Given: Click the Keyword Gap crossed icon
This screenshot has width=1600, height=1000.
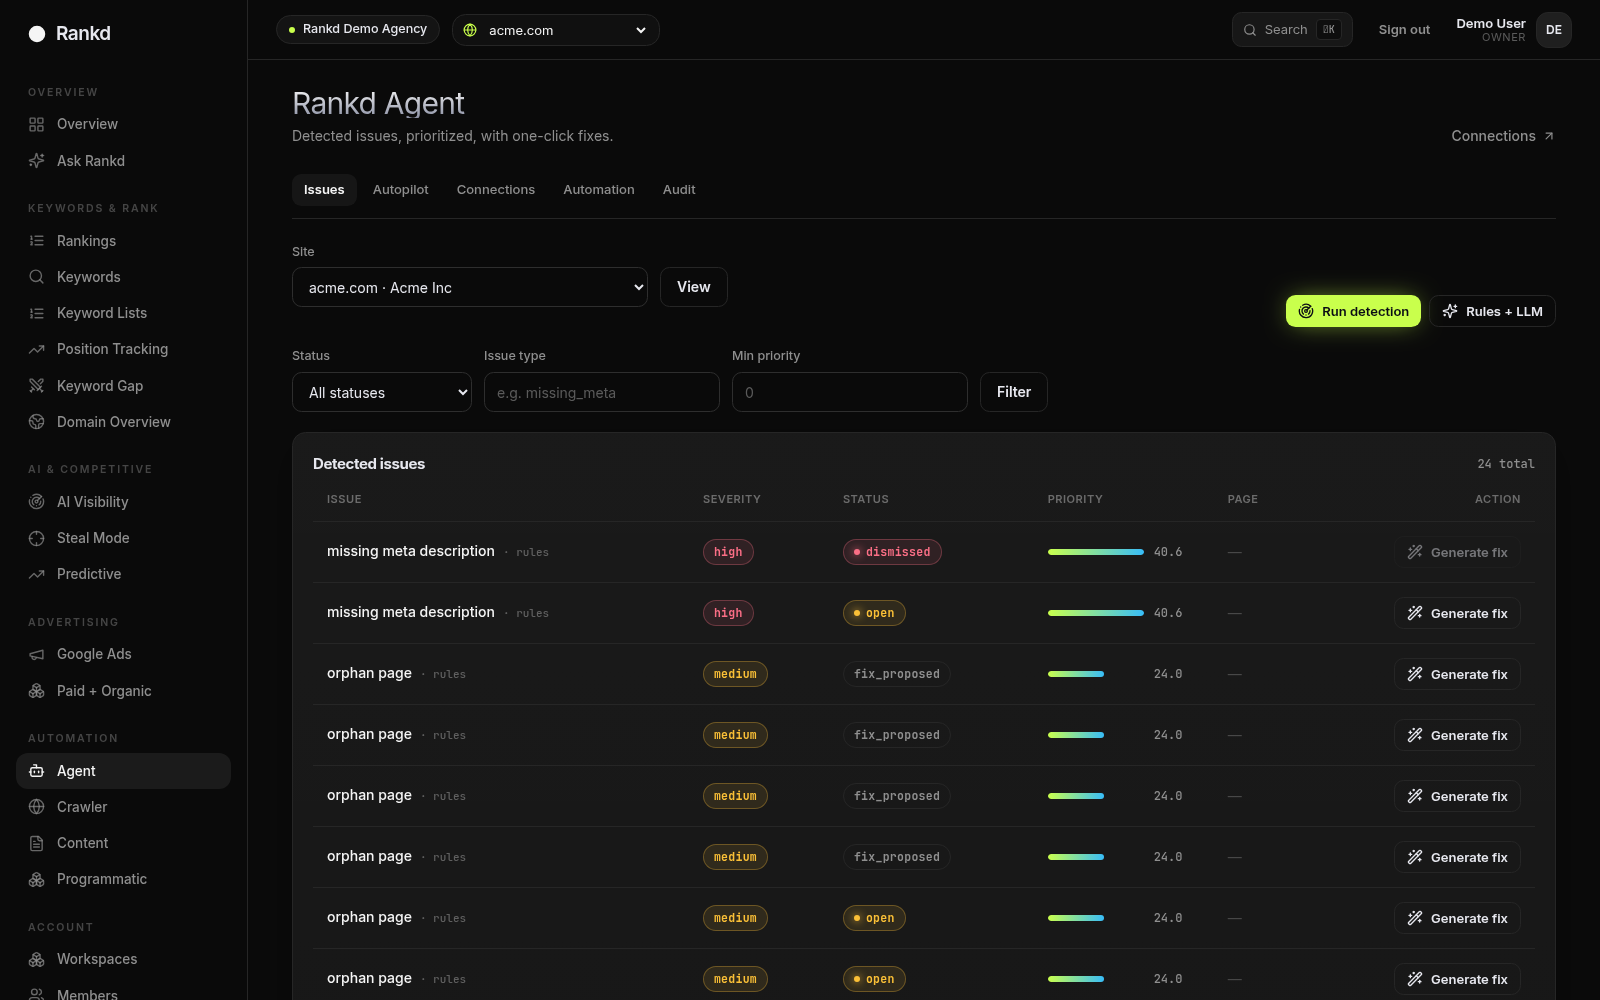Looking at the screenshot, I should click(x=37, y=386).
